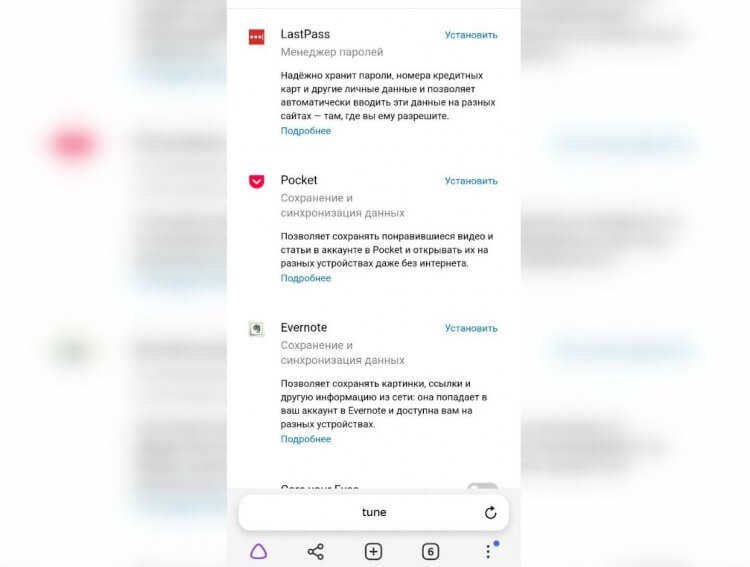Tap the LastPass extension icon
The height and width of the screenshot is (567, 750).
pos(256,37)
